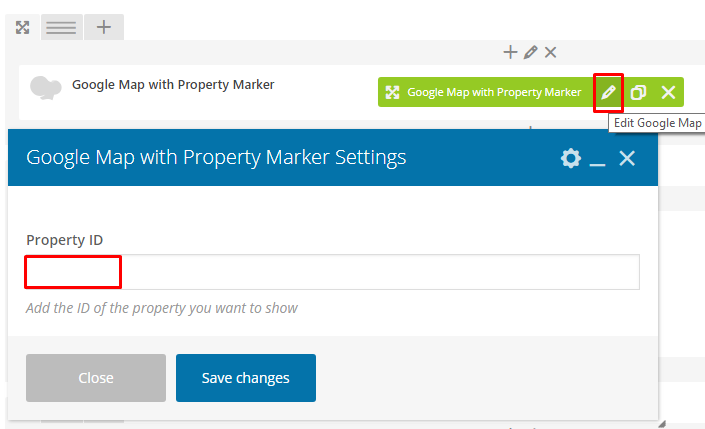Screen dimensions: 705x429
Task: Delete the column using the gray X icon
Action: (550, 52)
